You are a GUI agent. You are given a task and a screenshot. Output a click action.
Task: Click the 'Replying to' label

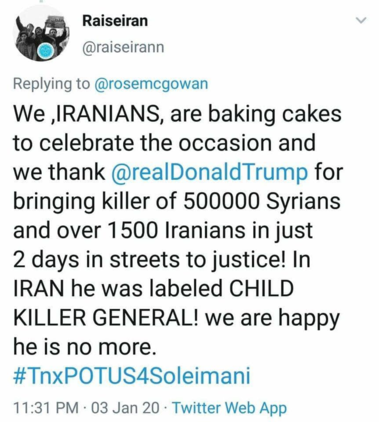click(52, 83)
